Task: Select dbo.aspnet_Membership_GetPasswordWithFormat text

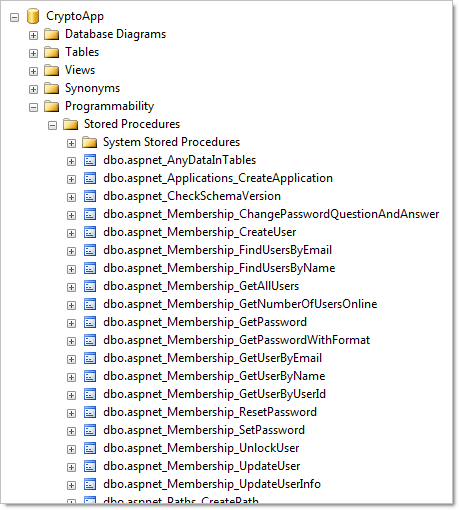Action: 236,340
